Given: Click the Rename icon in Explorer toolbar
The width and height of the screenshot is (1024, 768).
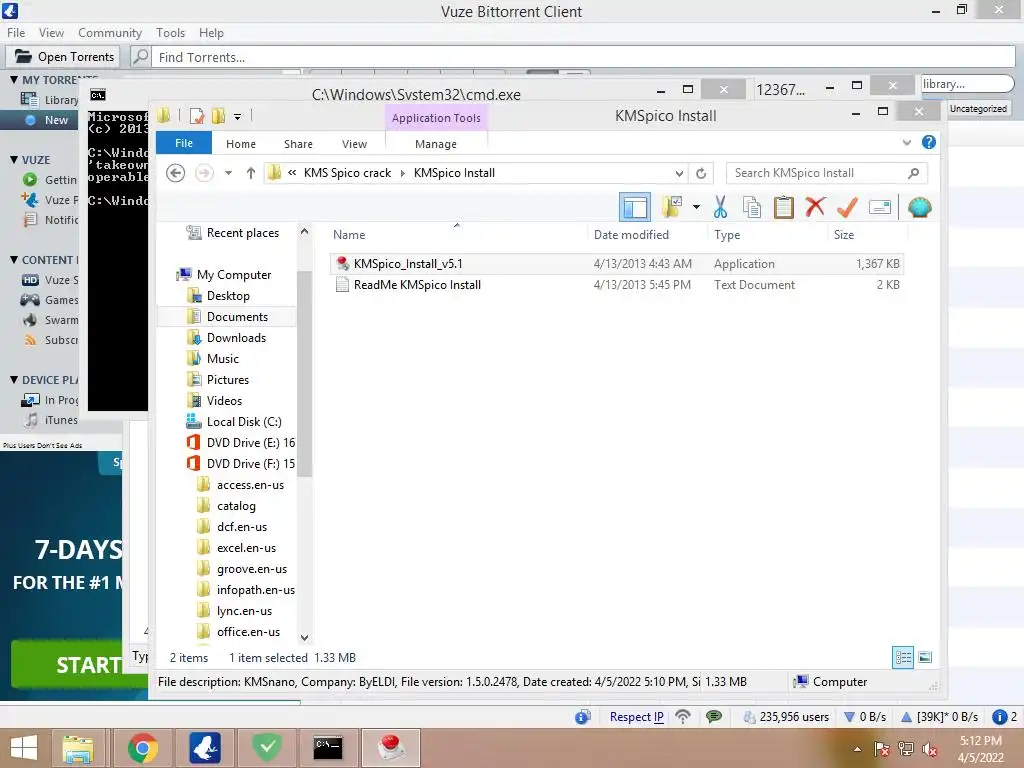Looking at the screenshot, I should 880,208.
